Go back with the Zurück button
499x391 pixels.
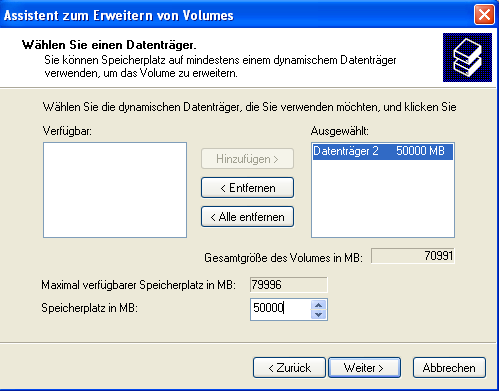pos(289,368)
